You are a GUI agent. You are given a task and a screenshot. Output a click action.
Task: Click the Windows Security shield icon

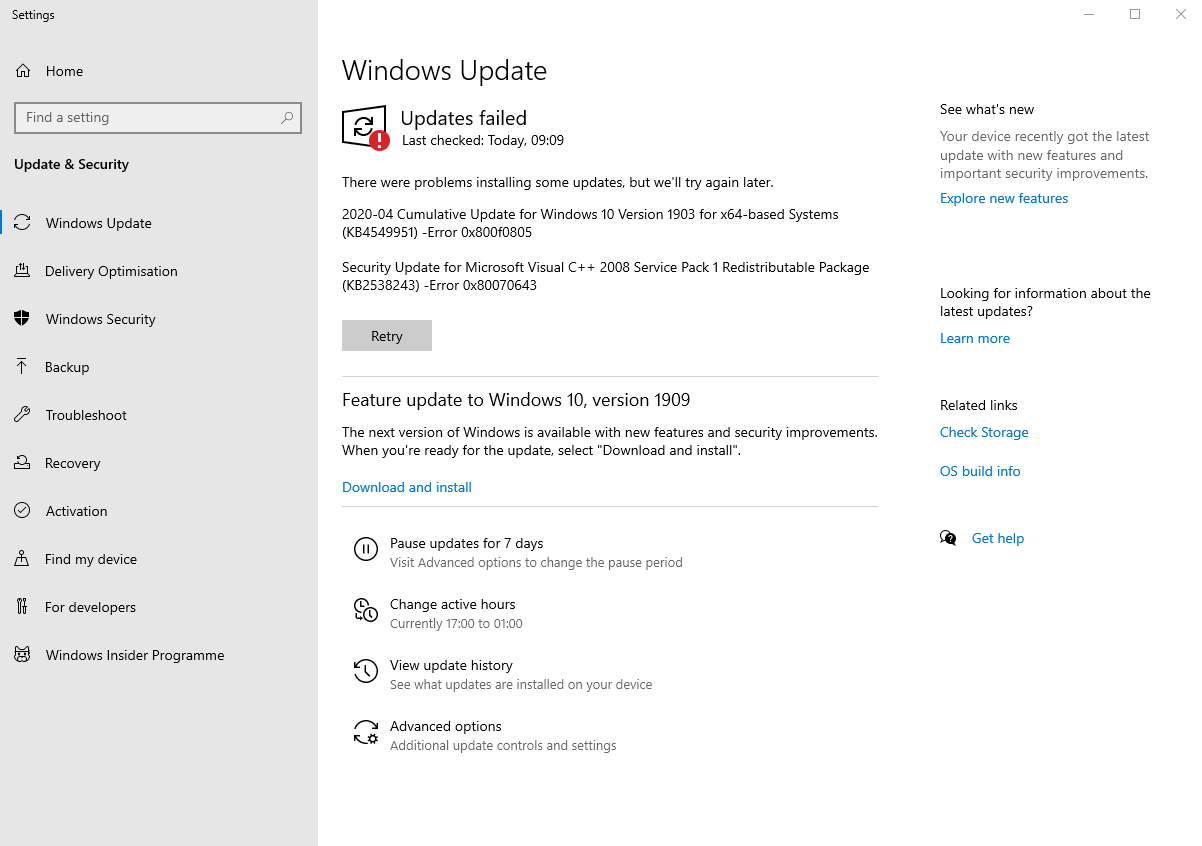22,319
